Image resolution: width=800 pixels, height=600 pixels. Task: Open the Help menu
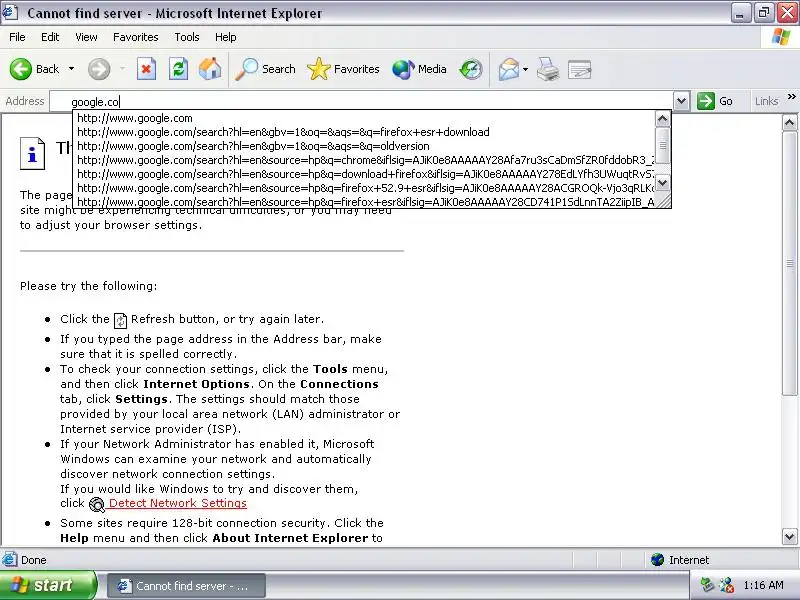(x=226, y=37)
